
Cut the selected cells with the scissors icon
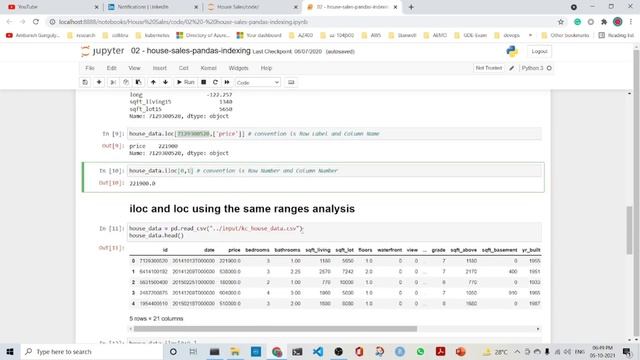113,82
